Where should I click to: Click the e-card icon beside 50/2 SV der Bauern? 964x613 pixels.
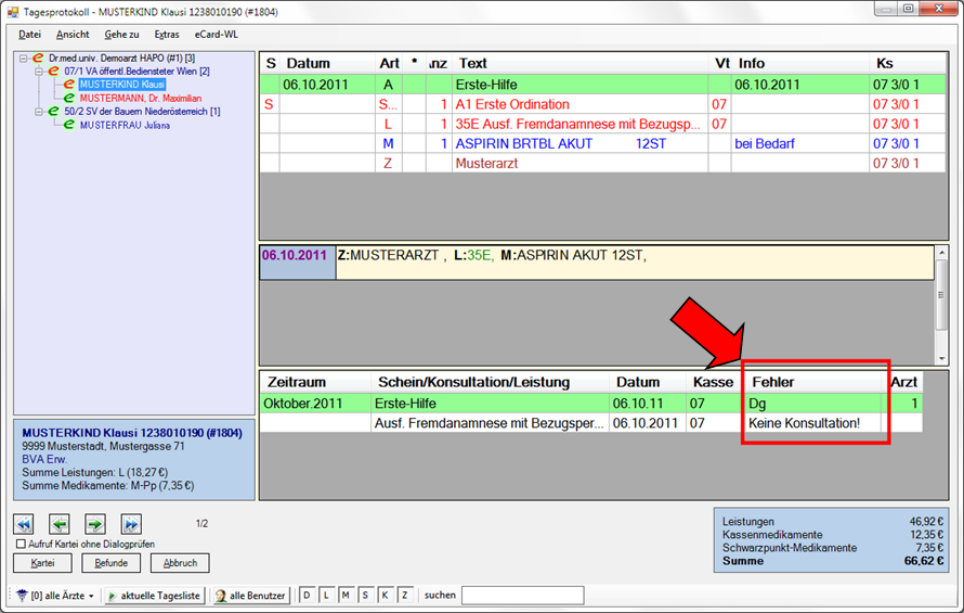coord(53,111)
